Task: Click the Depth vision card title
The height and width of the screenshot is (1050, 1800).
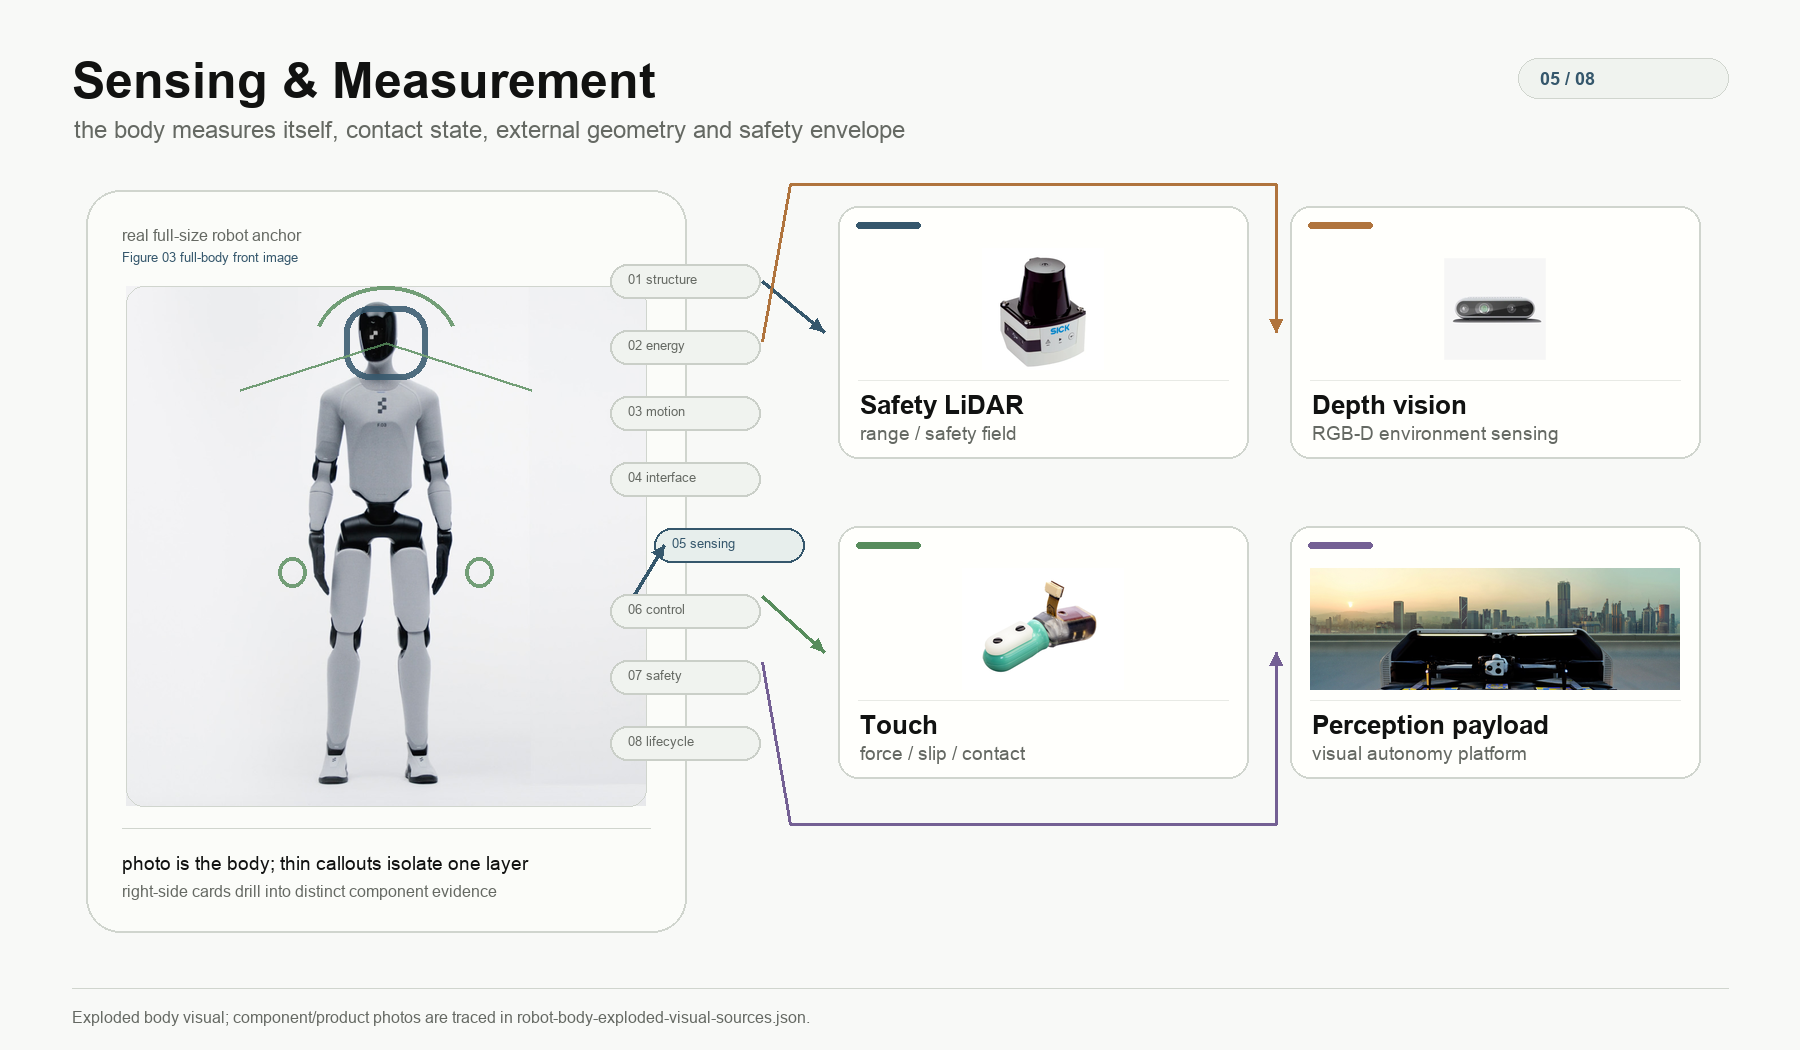Action: 1389,405
